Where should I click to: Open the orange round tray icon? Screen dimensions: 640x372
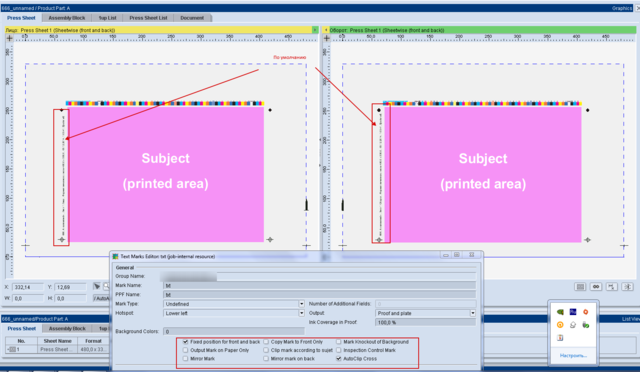560,325
